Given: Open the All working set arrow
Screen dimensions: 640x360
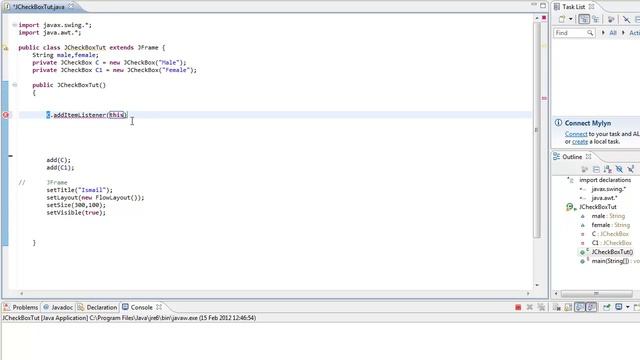Looking at the screenshot, I should click(x=603, y=33).
